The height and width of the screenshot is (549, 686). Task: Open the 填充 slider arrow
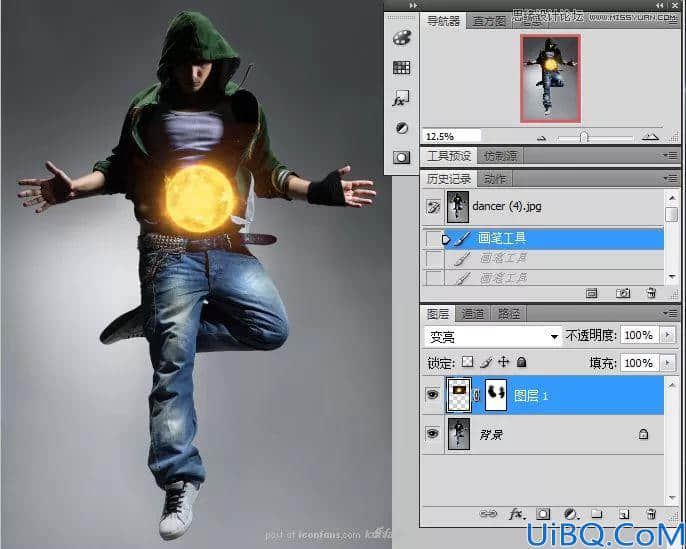pos(668,363)
